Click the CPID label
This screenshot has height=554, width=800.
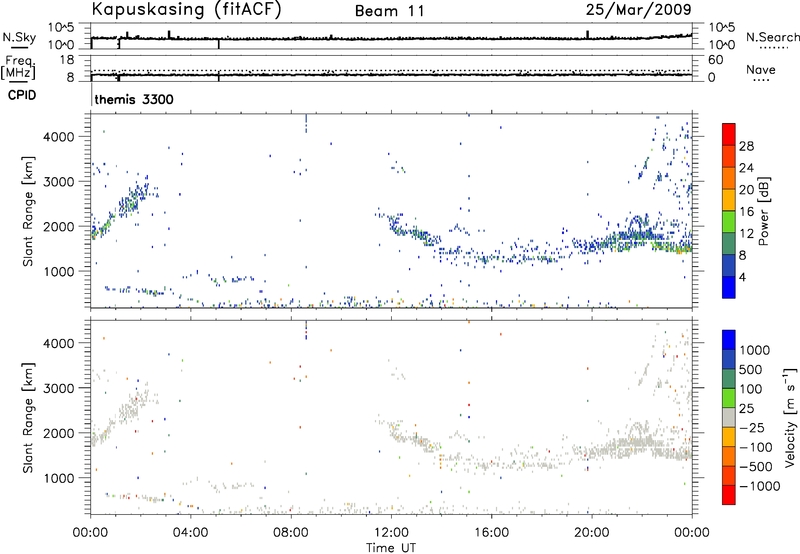tap(22, 95)
